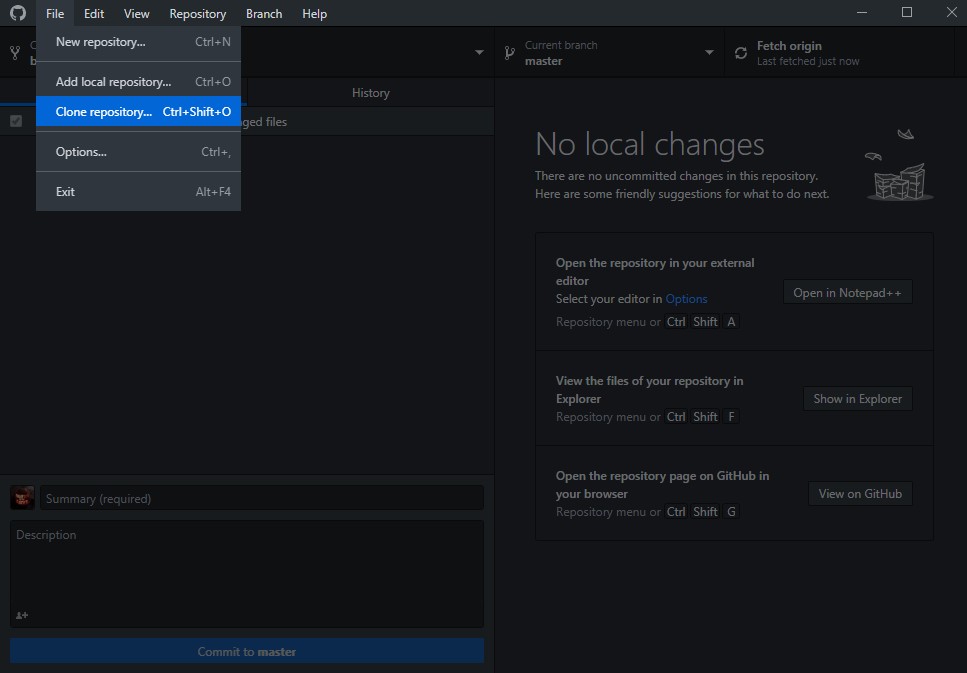Viewport: 967px width, 673px height.
Task: Click the Show in Explorer button
Action: click(x=857, y=399)
